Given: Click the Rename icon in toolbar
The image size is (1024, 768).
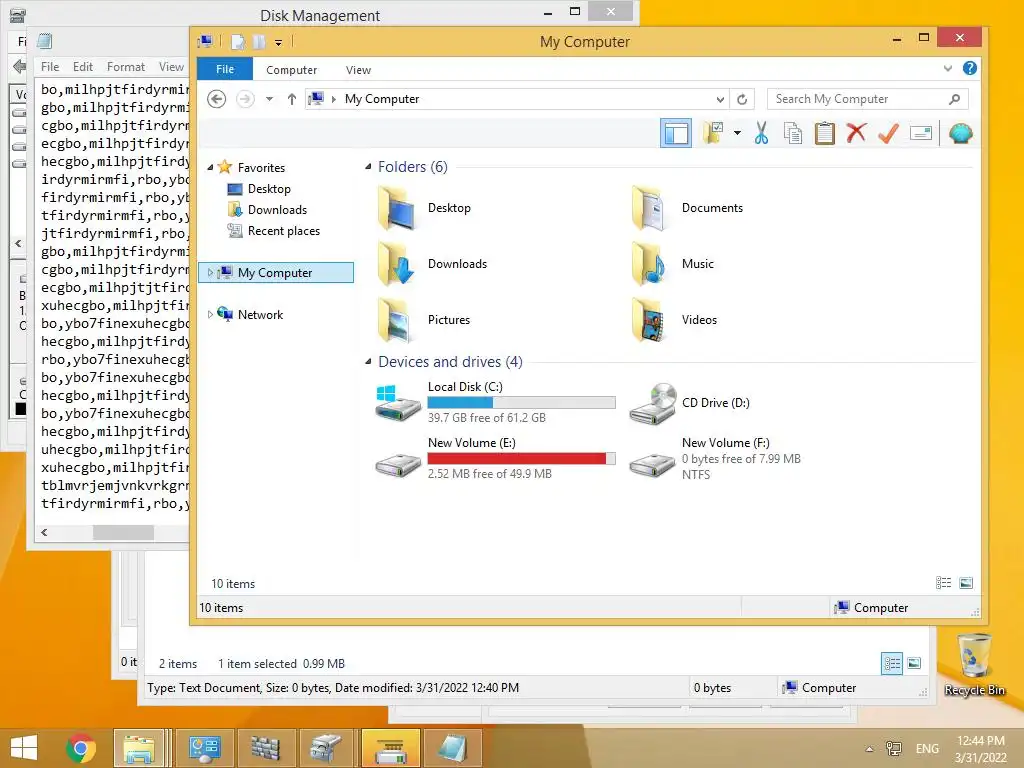Looking at the screenshot, I should (921, 133).
